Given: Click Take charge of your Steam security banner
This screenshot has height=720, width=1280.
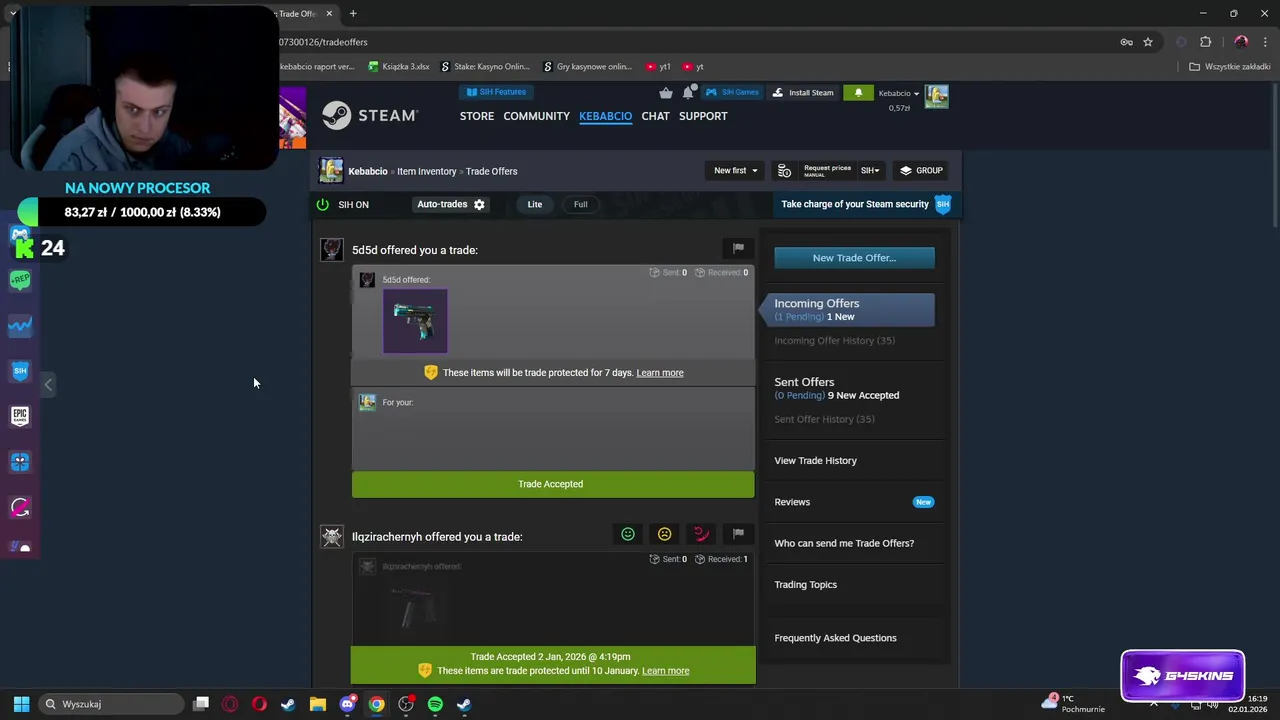Looking at the screenshot, I should coord(865,204).
